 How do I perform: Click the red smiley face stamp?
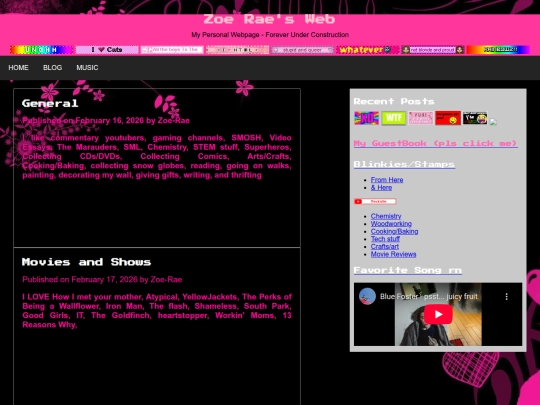point(448,118)
